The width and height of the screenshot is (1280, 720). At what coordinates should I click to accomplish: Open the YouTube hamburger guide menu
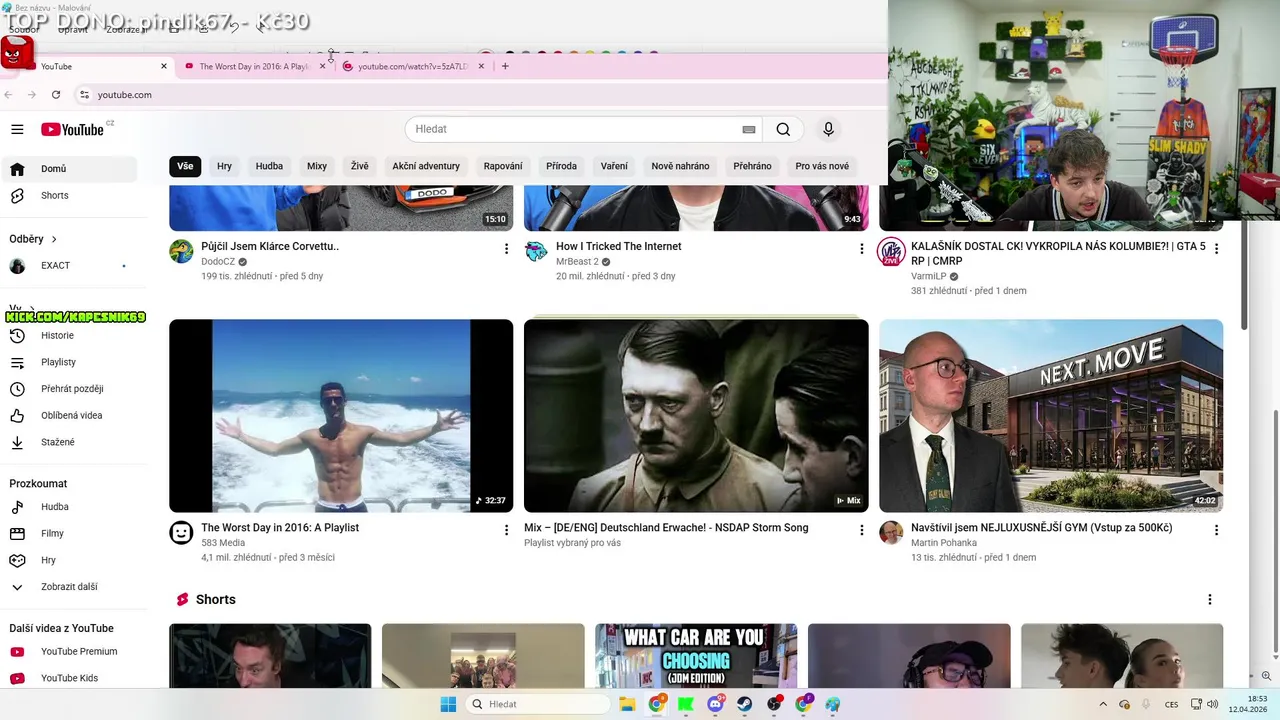(17, 129)
